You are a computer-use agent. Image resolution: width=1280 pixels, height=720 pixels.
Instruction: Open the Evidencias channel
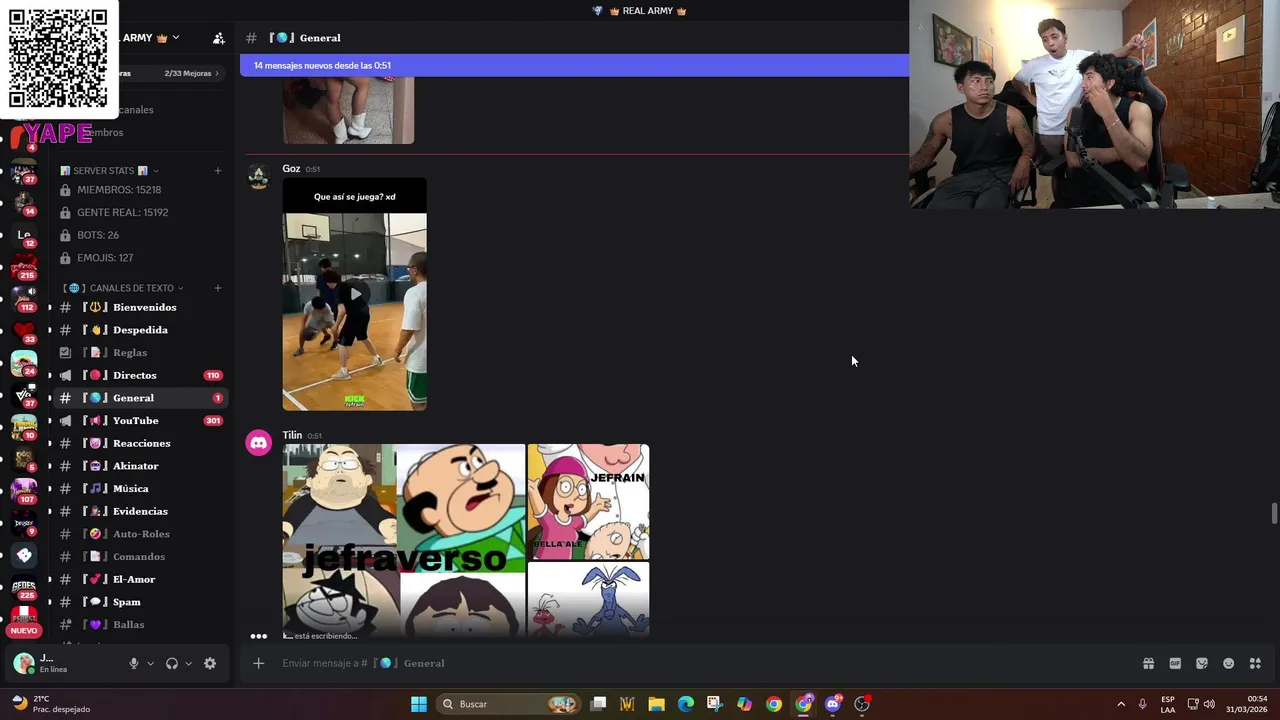pyautogui.click(x=140, y=511)
